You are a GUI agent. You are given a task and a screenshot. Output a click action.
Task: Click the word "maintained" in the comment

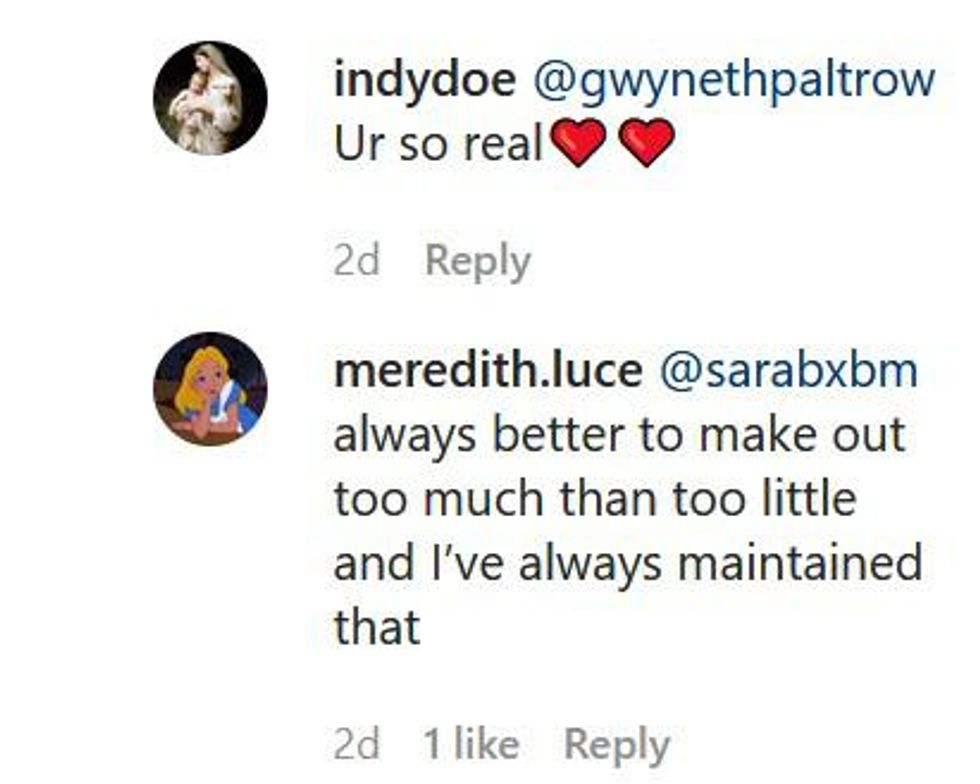(799, 564)
